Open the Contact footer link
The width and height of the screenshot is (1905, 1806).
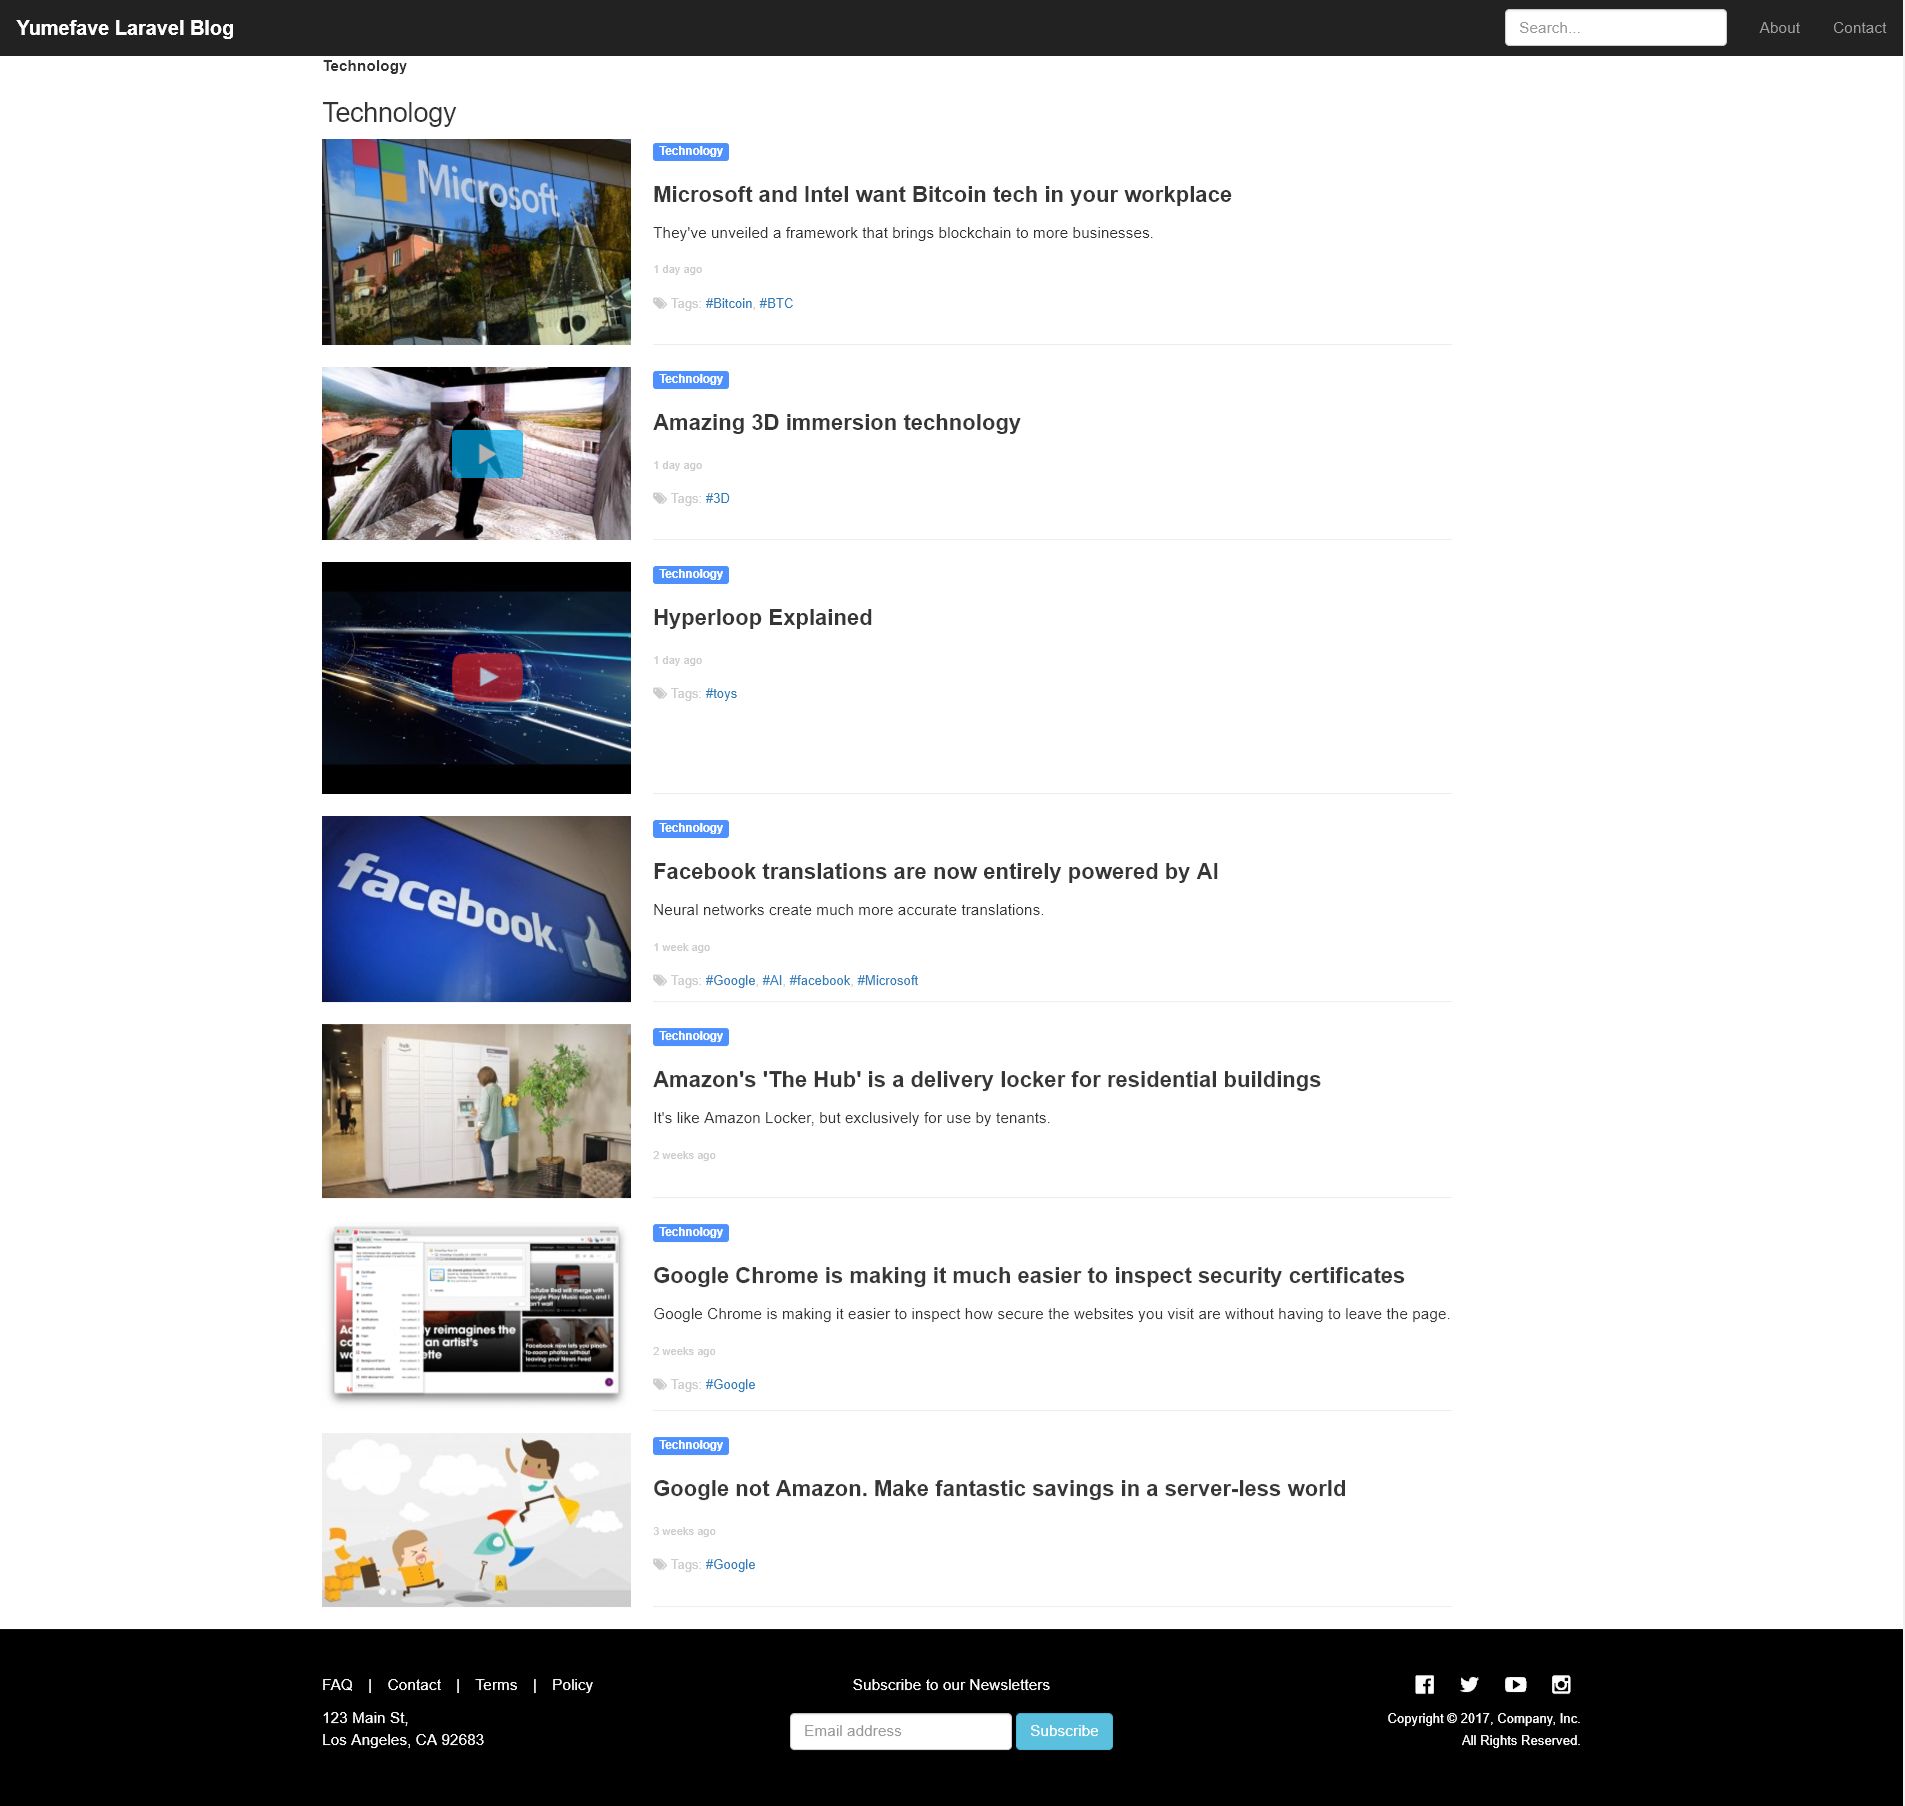414,1685
